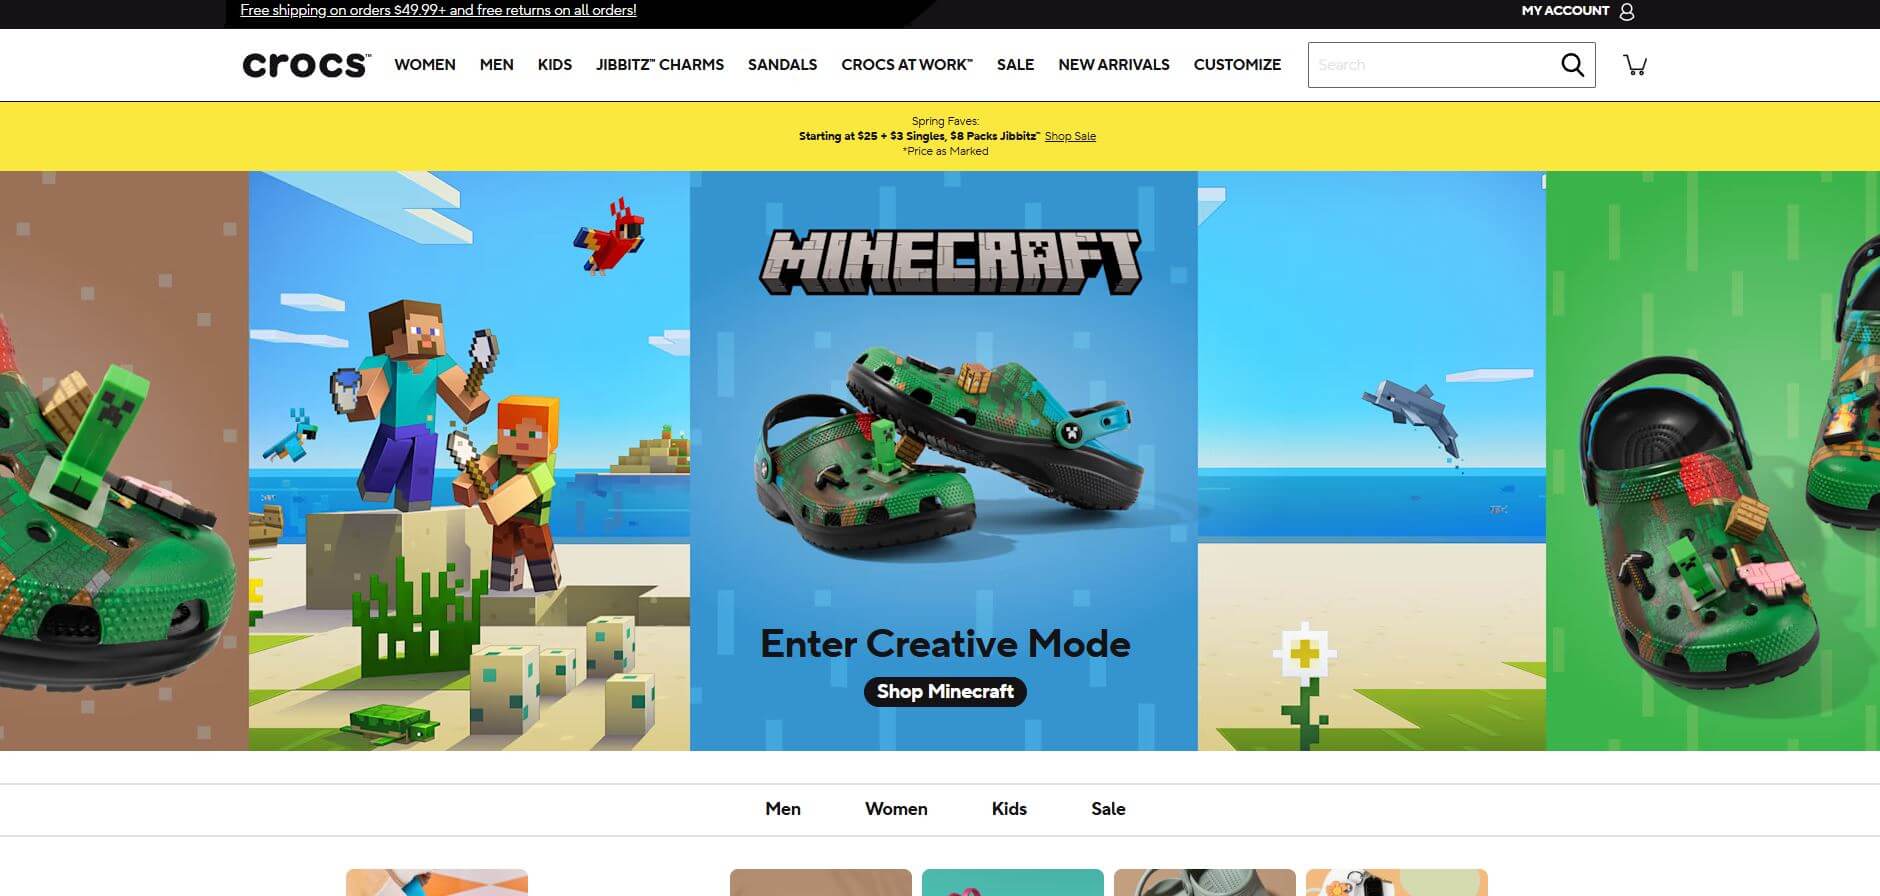Go to Crocs At Work
This screenshot has height=896, width=1880.
906,65
